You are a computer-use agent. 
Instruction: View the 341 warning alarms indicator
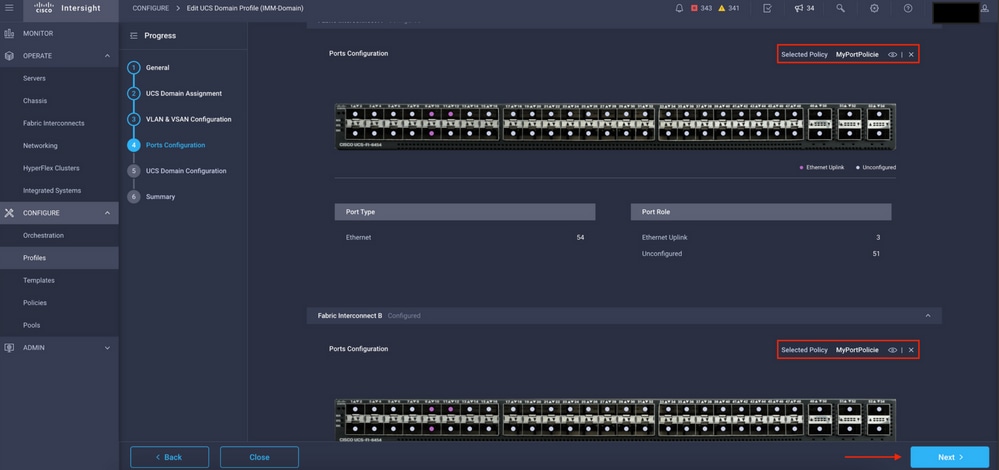tap(729, 8)
